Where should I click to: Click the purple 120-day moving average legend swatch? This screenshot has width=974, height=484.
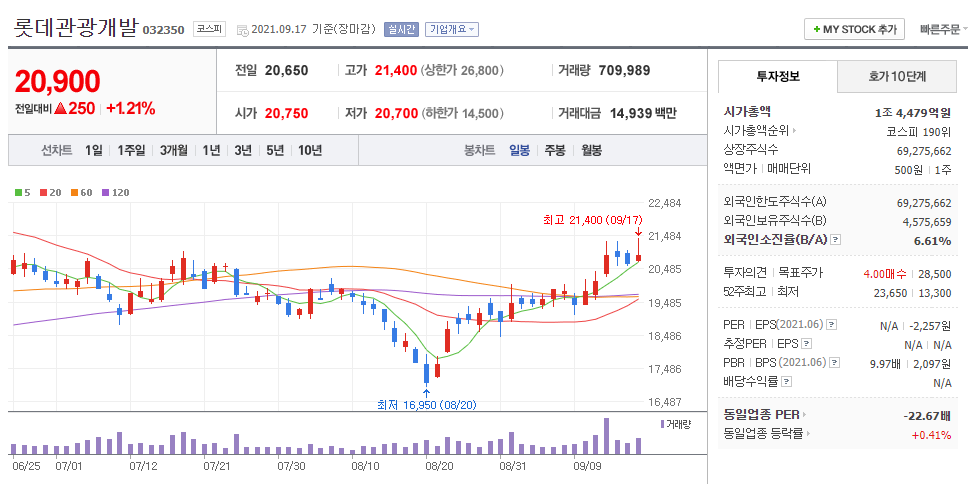[106, 193]
